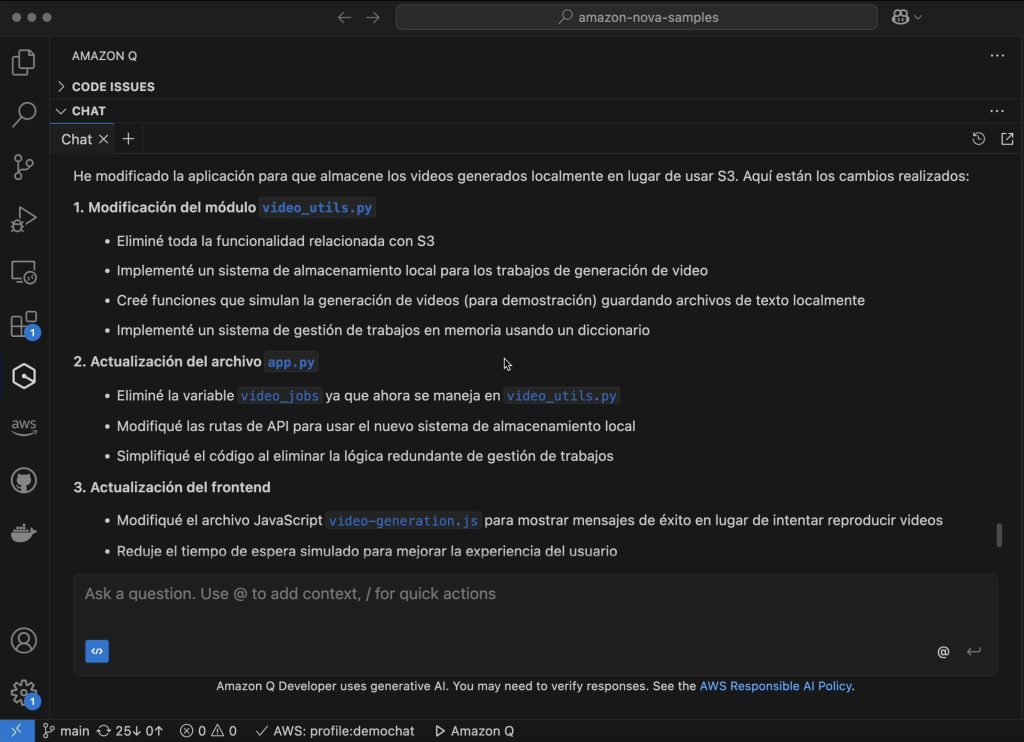Add a new chat tab
Screen dimensions: 1024x742
tap(128, 139)
